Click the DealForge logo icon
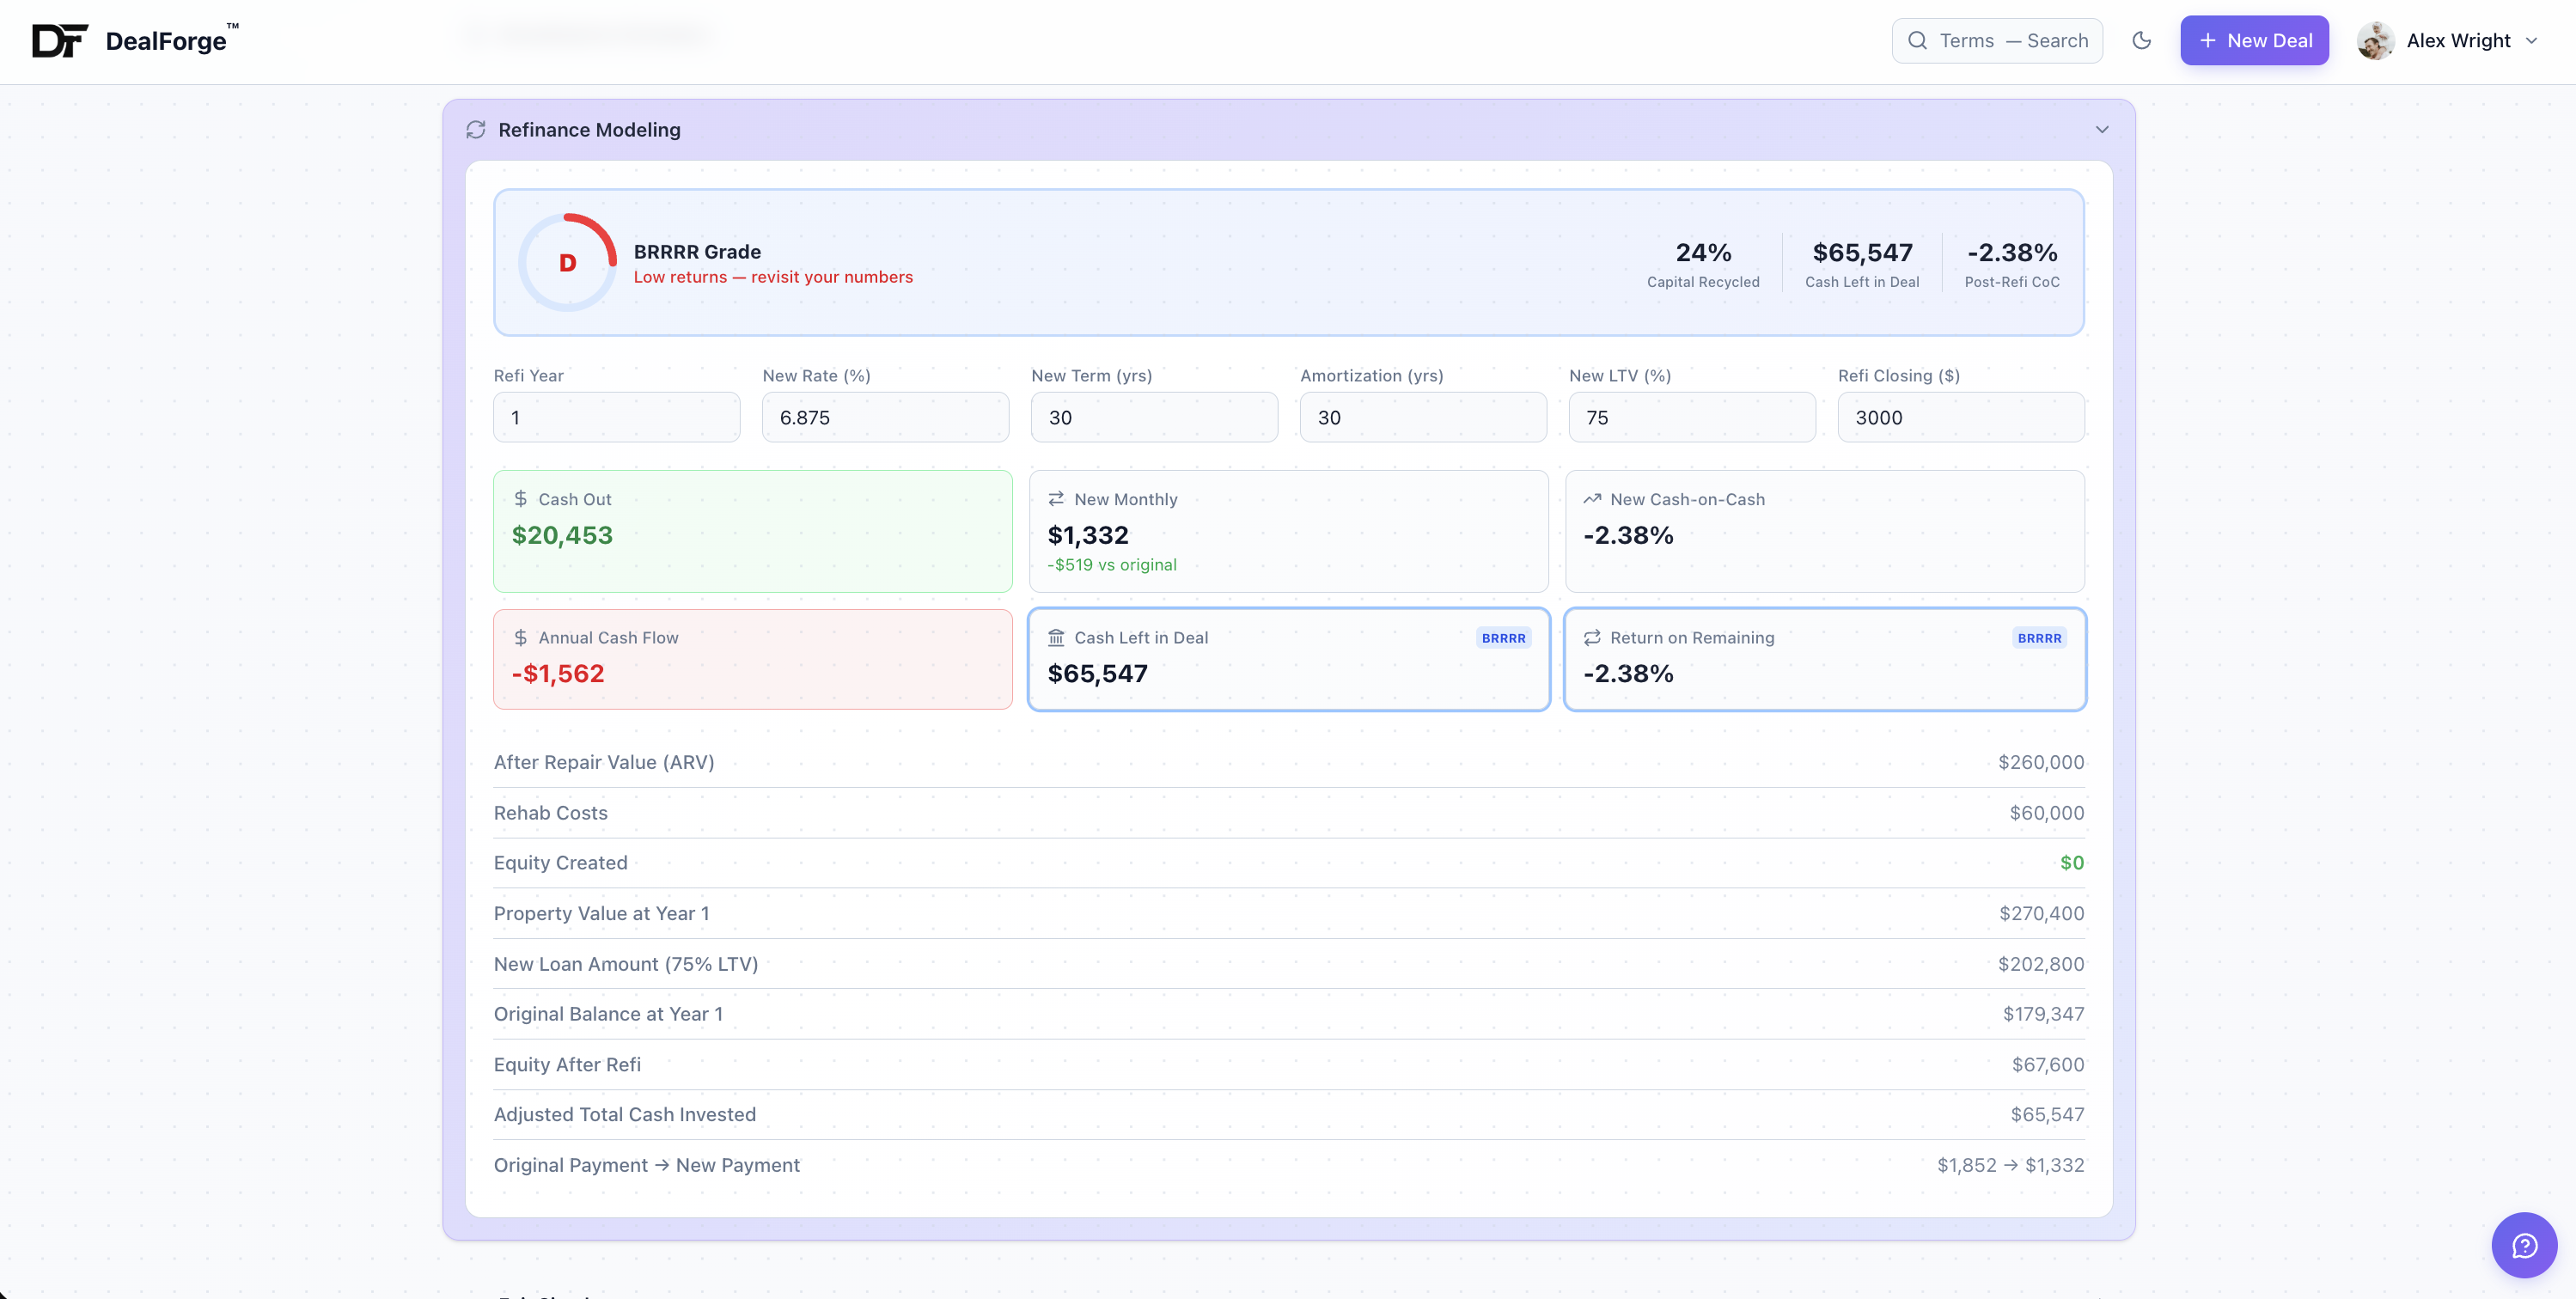 59,41
